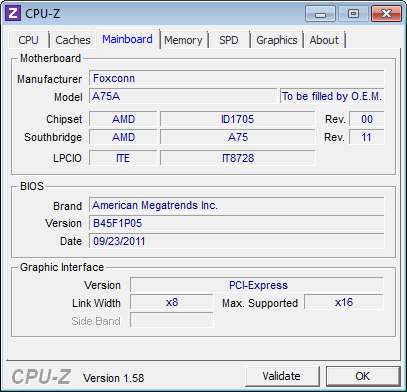Go to the SPD tab

click(x=229, y=40)
